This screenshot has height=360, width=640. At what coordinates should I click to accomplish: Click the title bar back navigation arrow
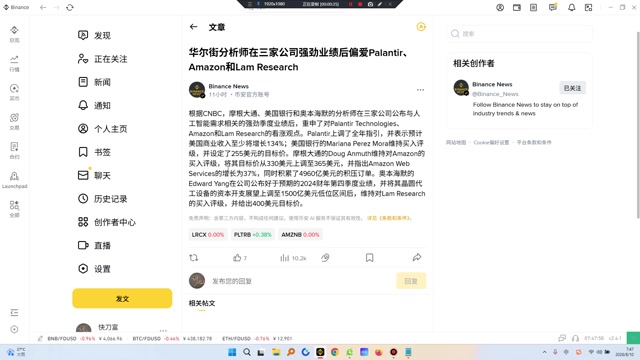(x=43, y=7)
